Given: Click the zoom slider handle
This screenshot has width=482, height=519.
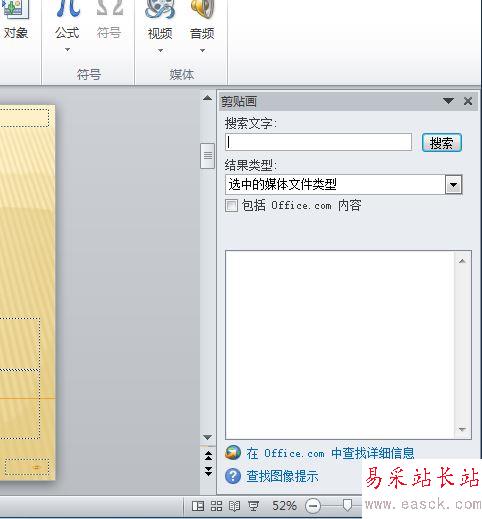Looking at the screenshot, I should 347,505.
